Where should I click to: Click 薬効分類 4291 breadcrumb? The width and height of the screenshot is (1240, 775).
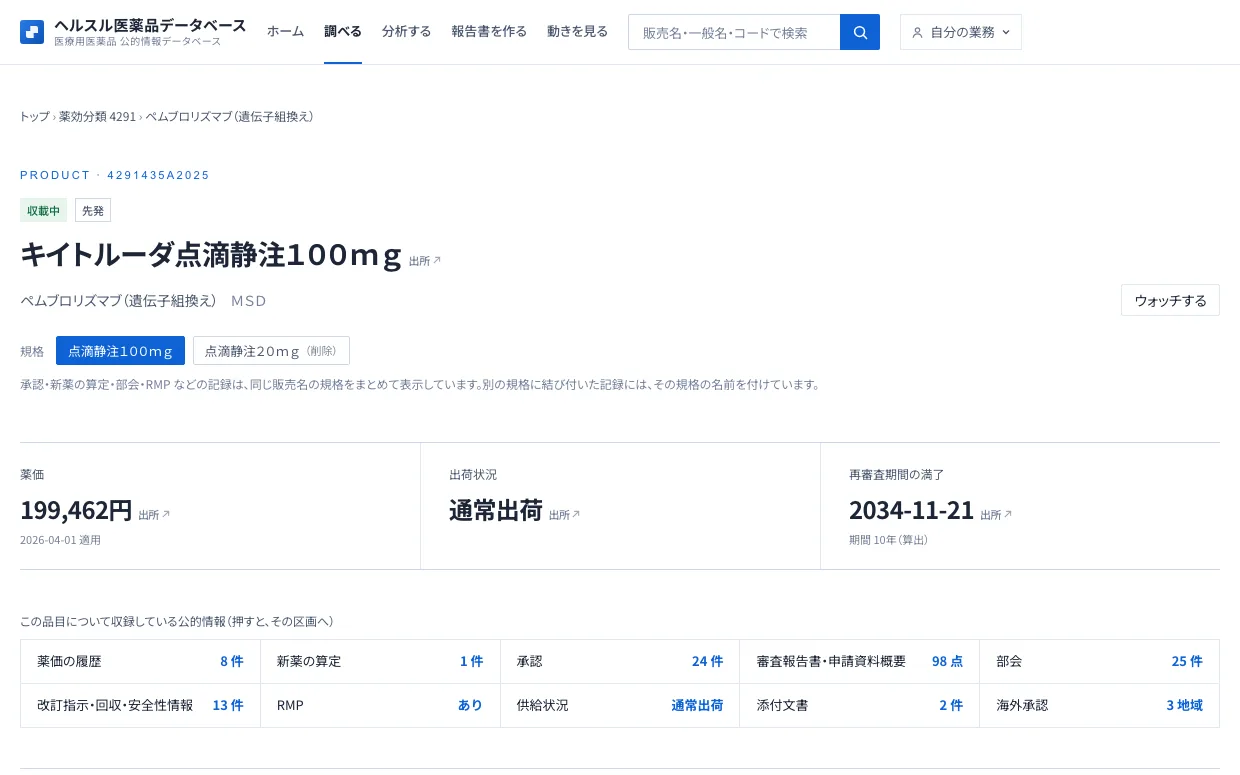click(x=97, y=117)
